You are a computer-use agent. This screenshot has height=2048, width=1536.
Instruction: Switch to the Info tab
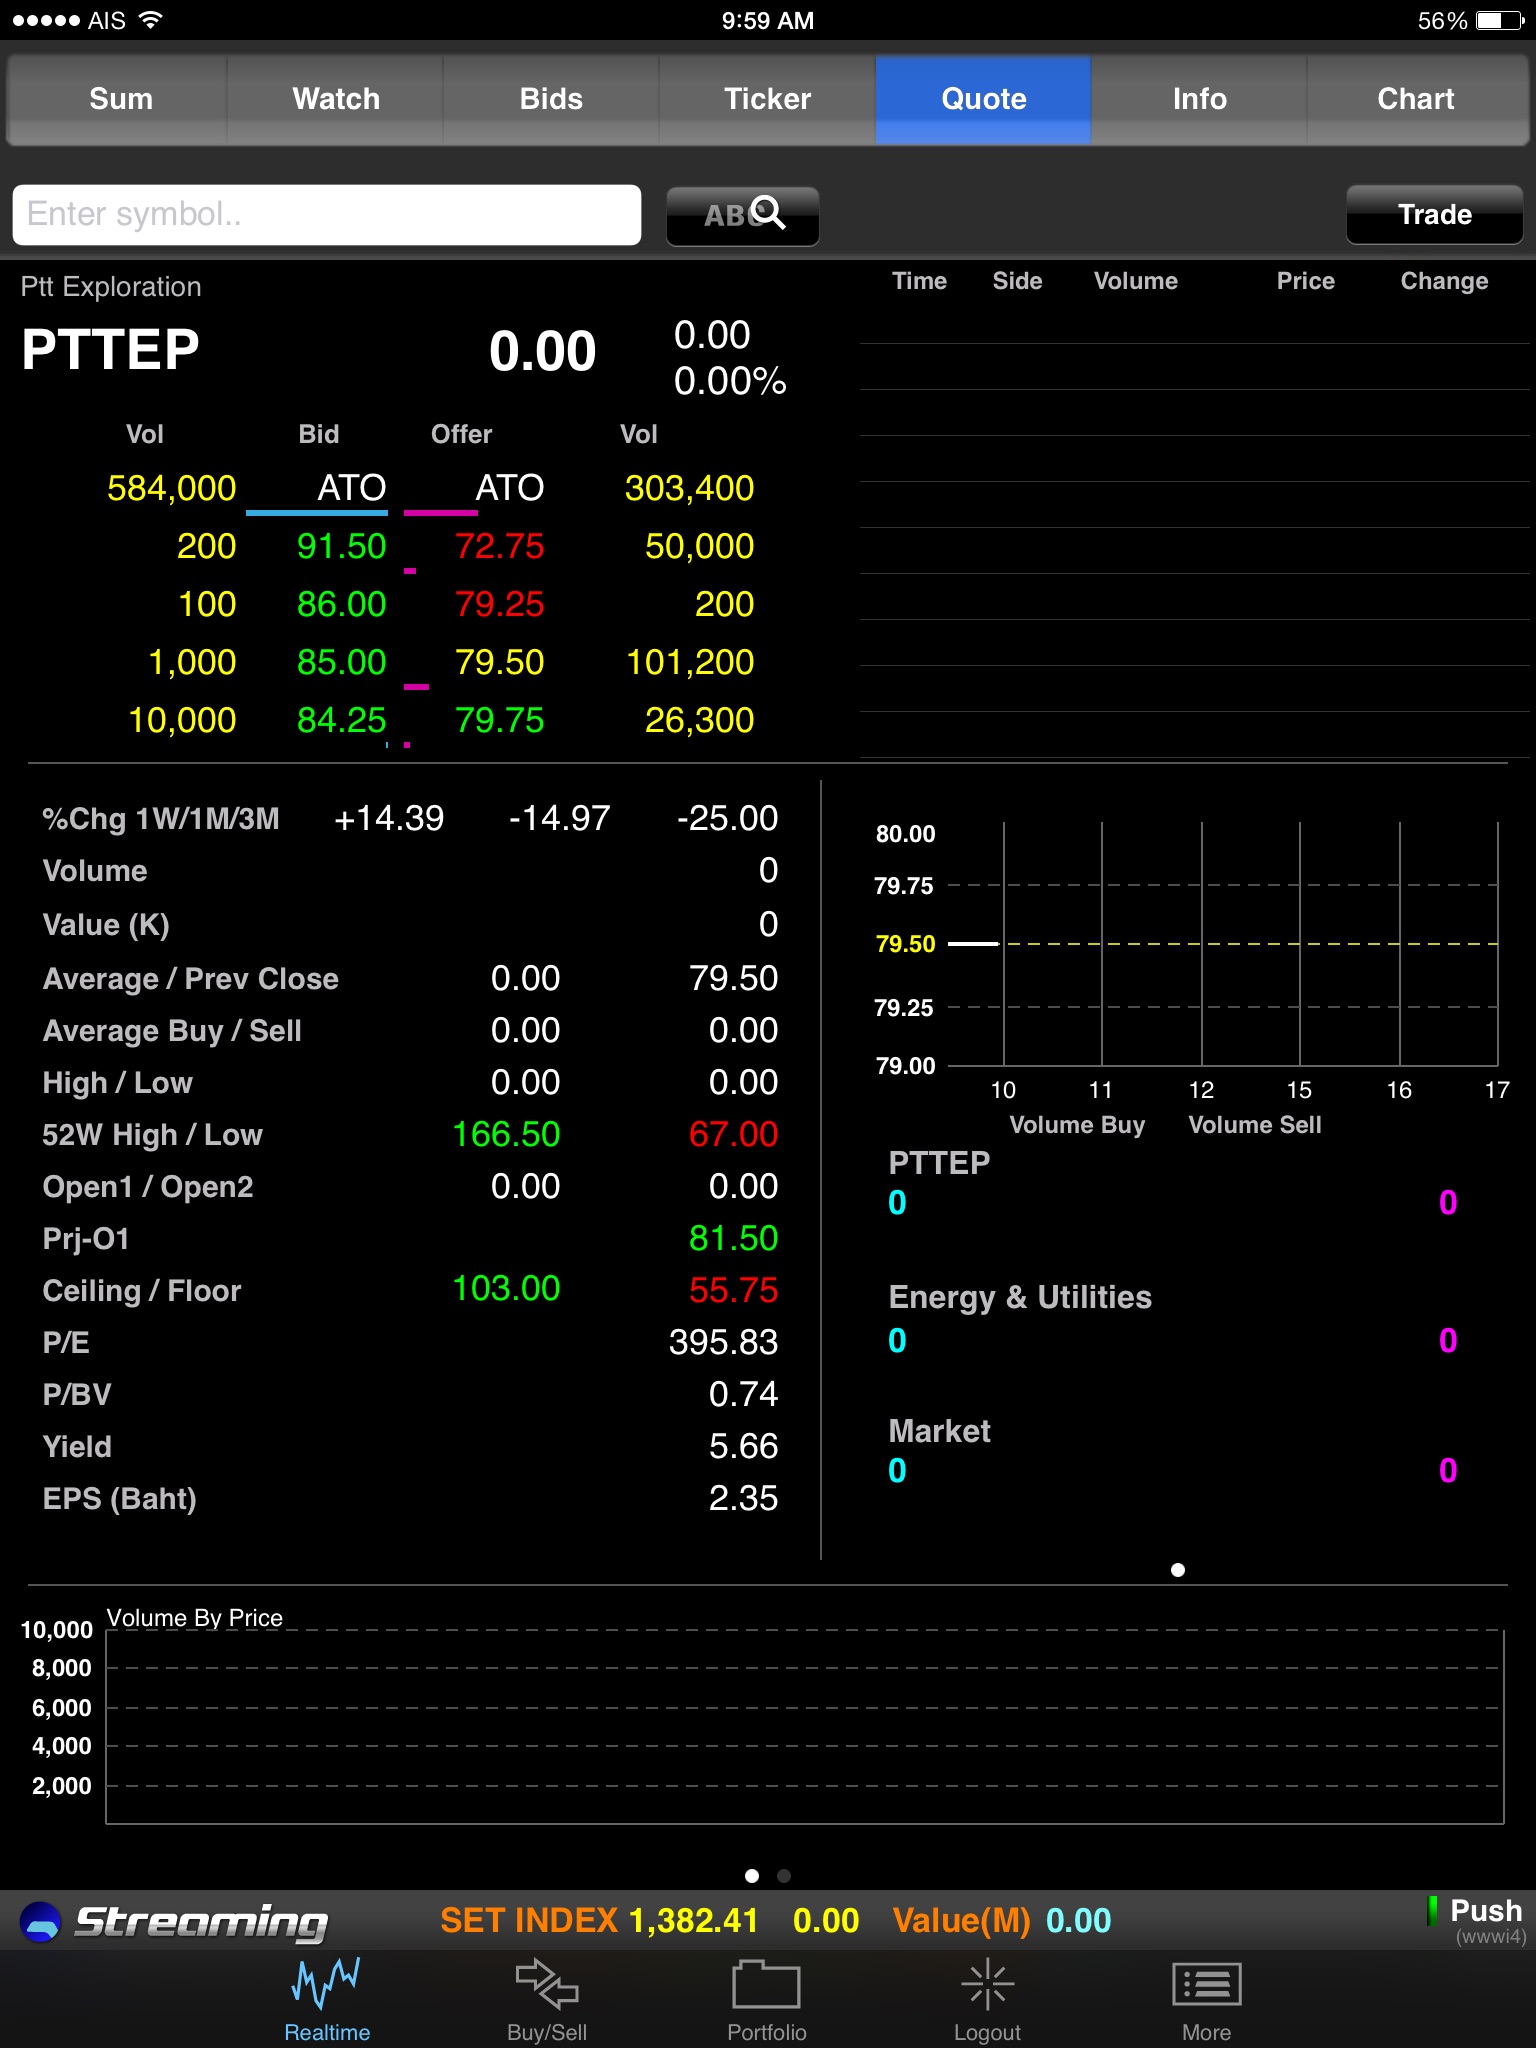(x=1199, y=99)
